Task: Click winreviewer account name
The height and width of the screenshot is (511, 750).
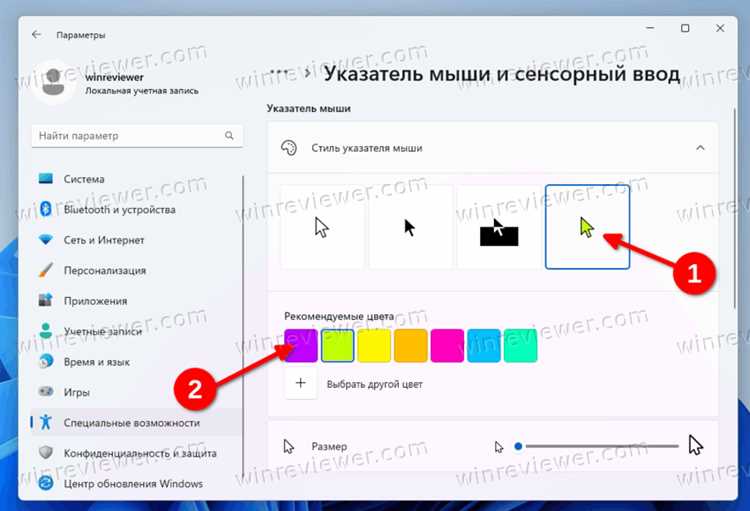Action: point(114,77)
